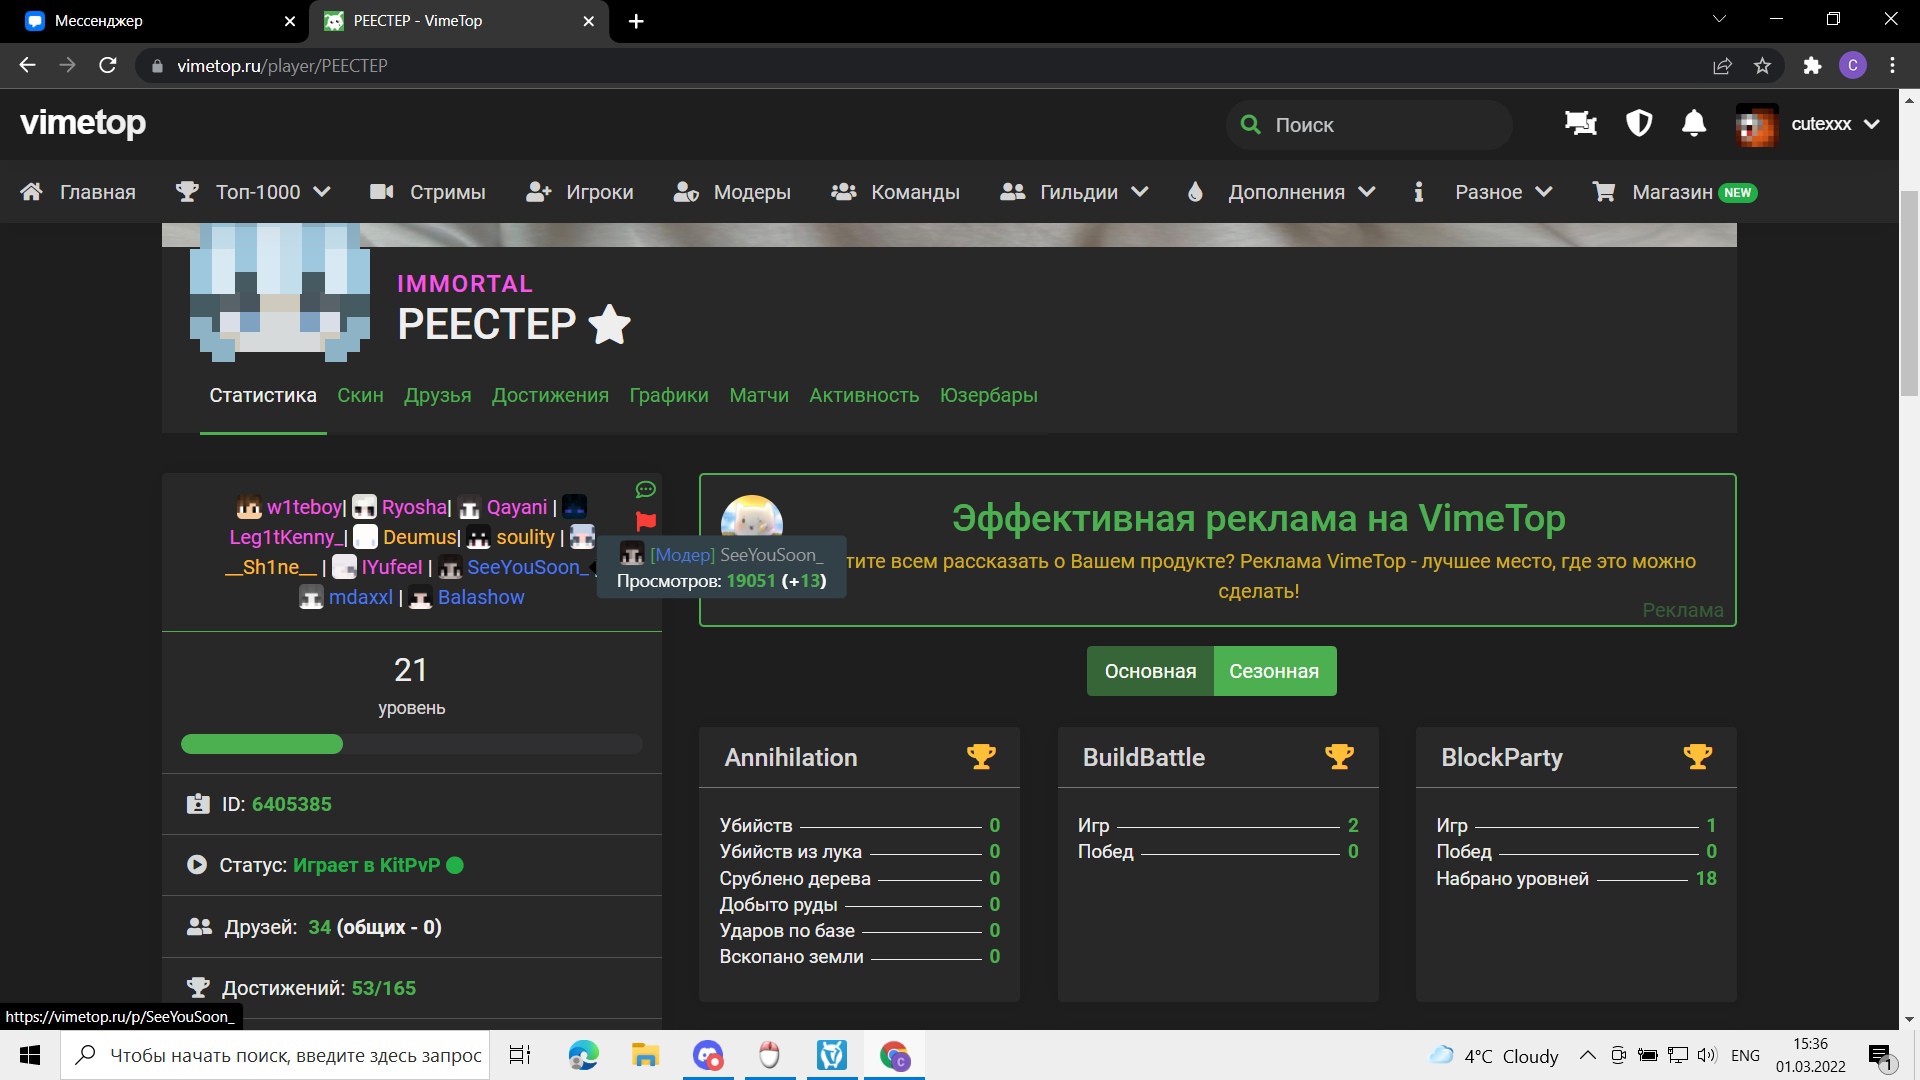Select the Сезонная statistics toggle
Image resolution: width=1920 pixels, height=1080 pixels.
[1275, 671]
